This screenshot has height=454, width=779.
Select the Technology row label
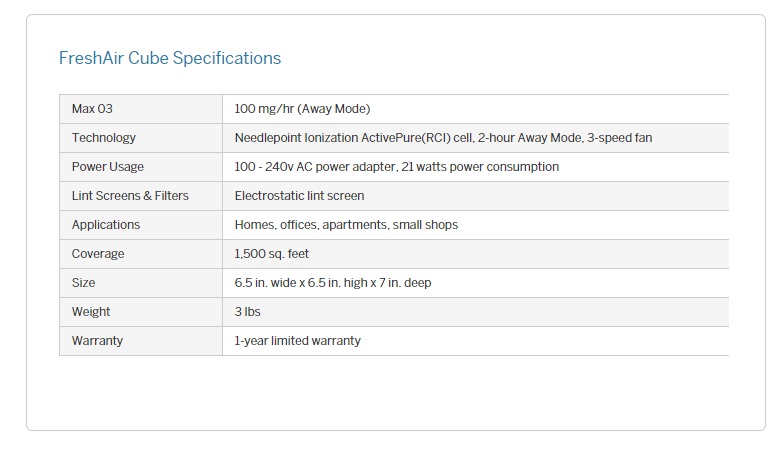pyautogui.click(x=104, y=138)
